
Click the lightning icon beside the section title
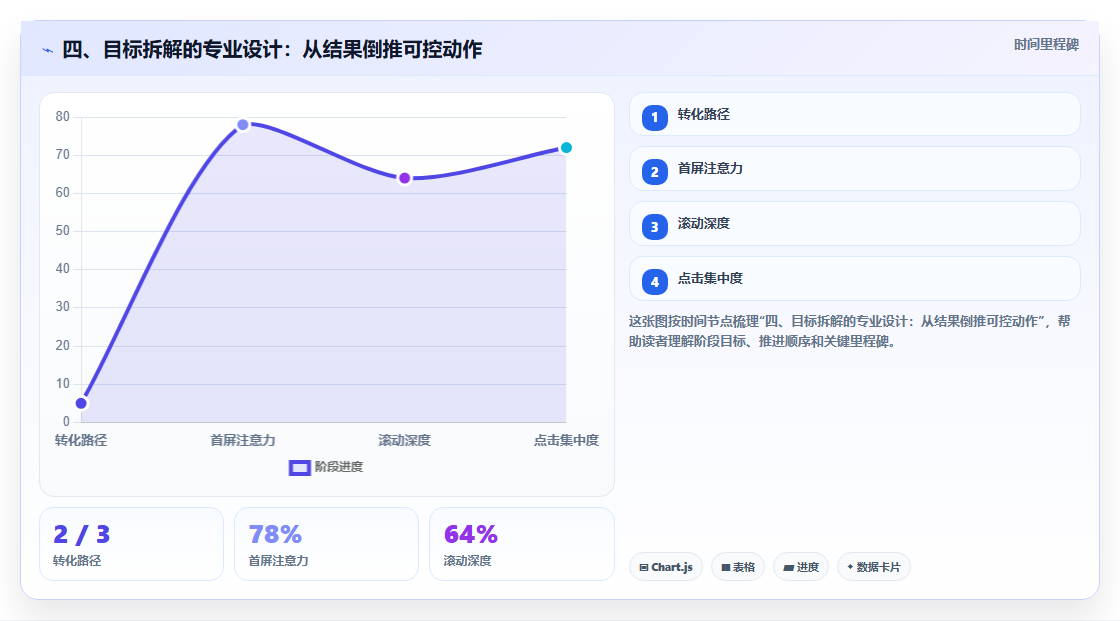[x=48, y=50]
